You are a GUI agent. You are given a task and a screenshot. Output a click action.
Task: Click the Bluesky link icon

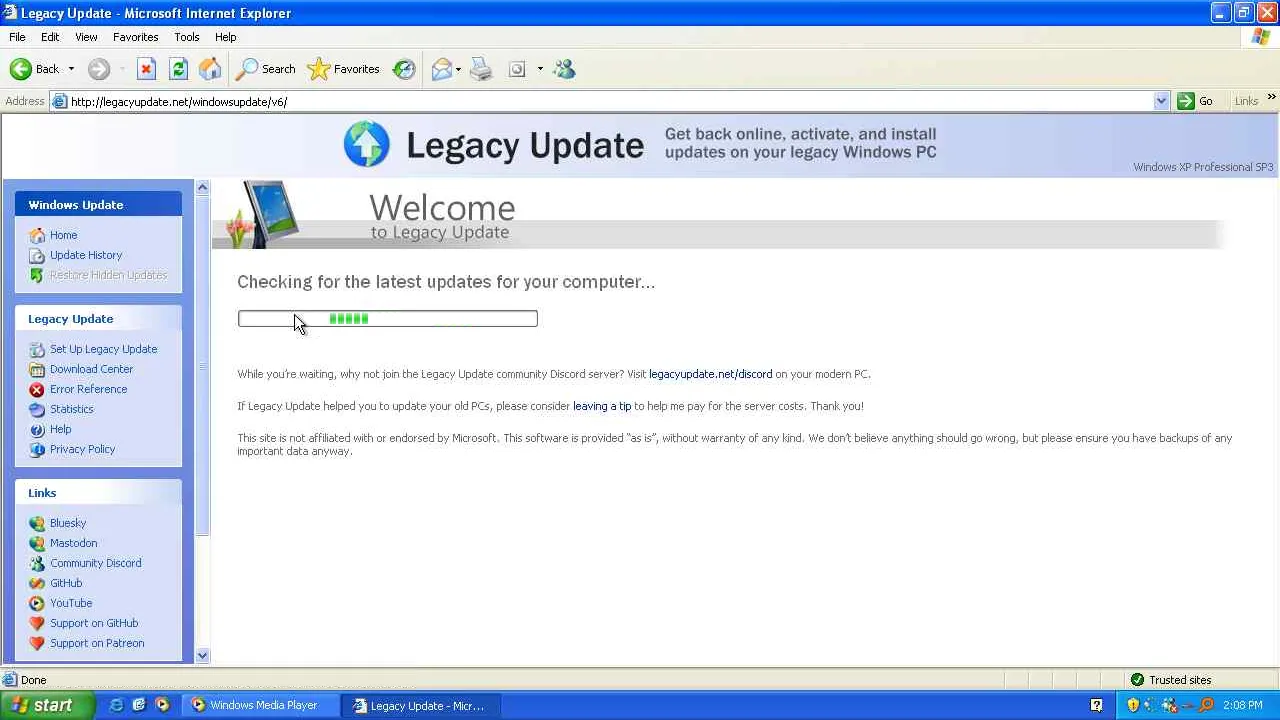click(x=37, y=523)
